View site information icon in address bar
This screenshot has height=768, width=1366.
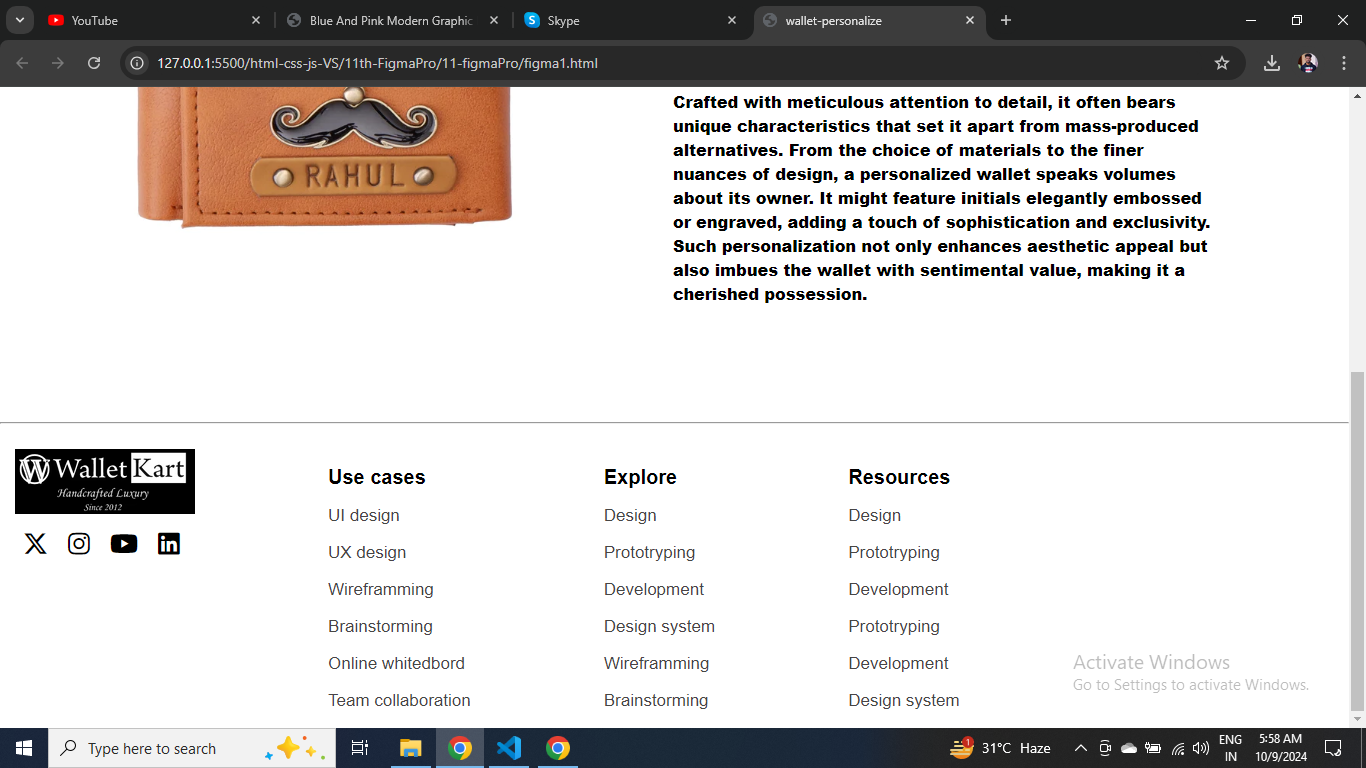(x=138, y=63)
